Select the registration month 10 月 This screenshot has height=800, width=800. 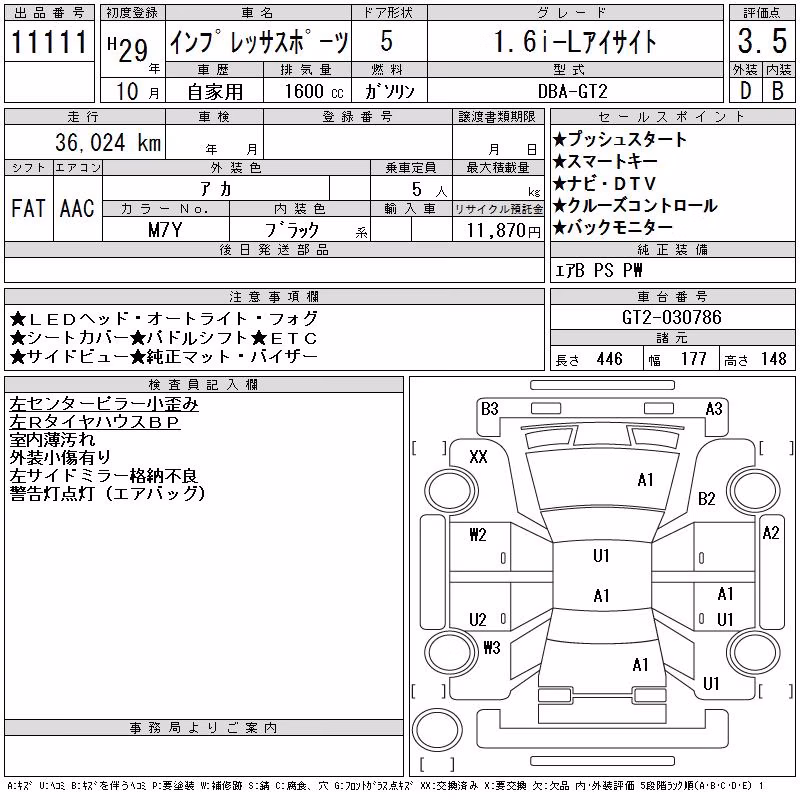tap(138, 92)
